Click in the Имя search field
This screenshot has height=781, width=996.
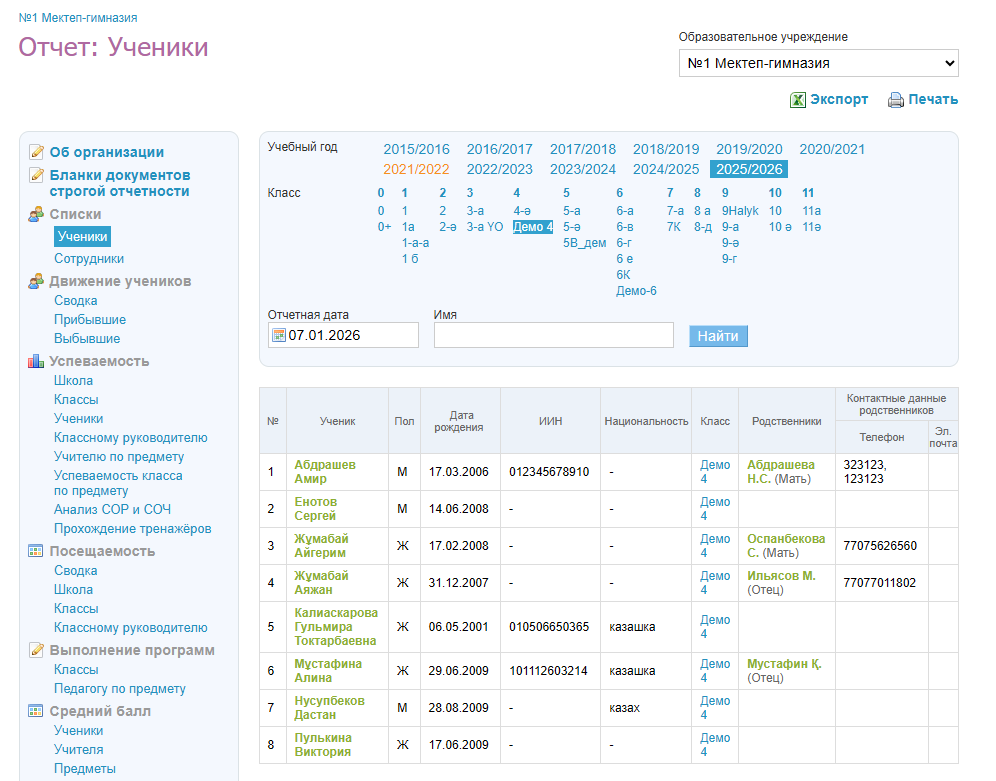553,335
